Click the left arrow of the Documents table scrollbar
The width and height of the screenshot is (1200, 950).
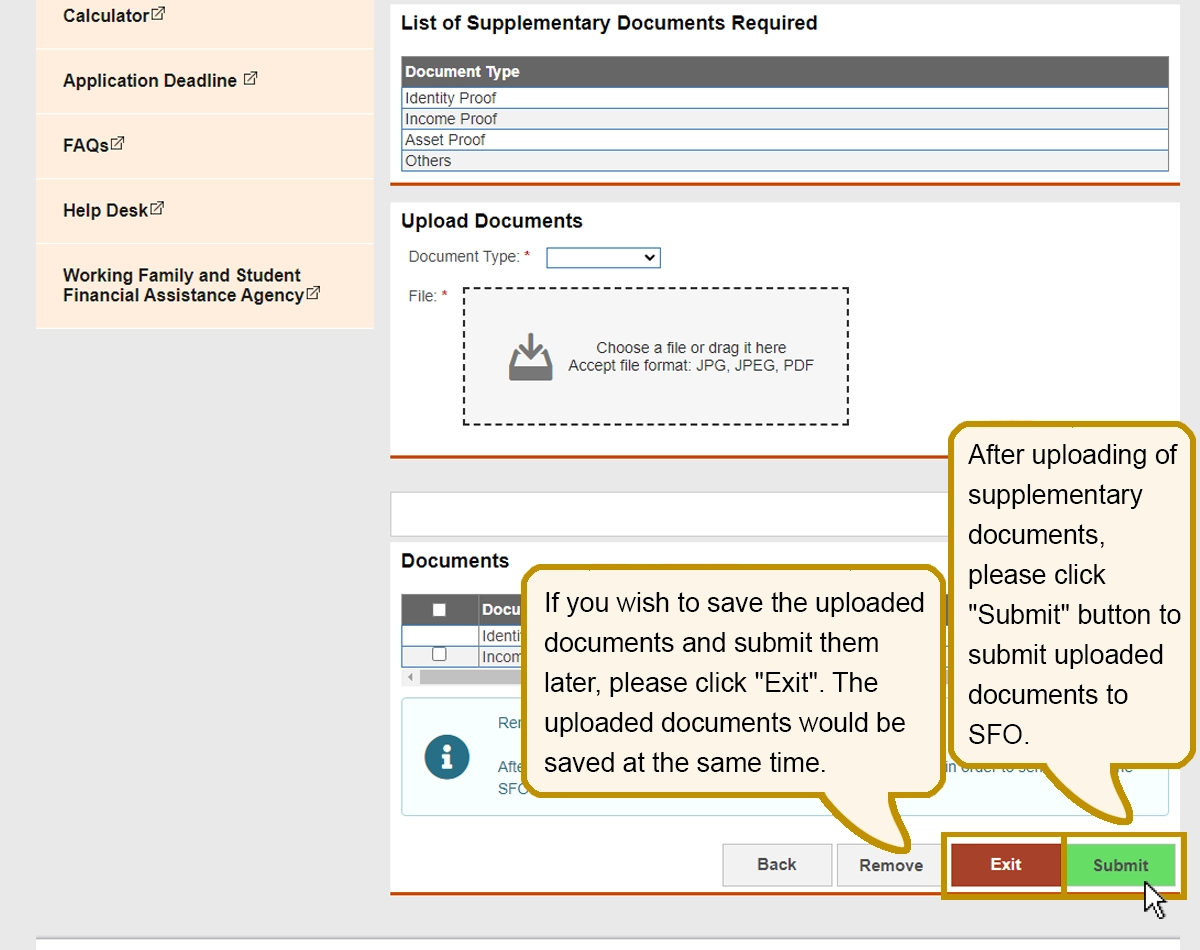pyautogui.click(x=409, y=677)
